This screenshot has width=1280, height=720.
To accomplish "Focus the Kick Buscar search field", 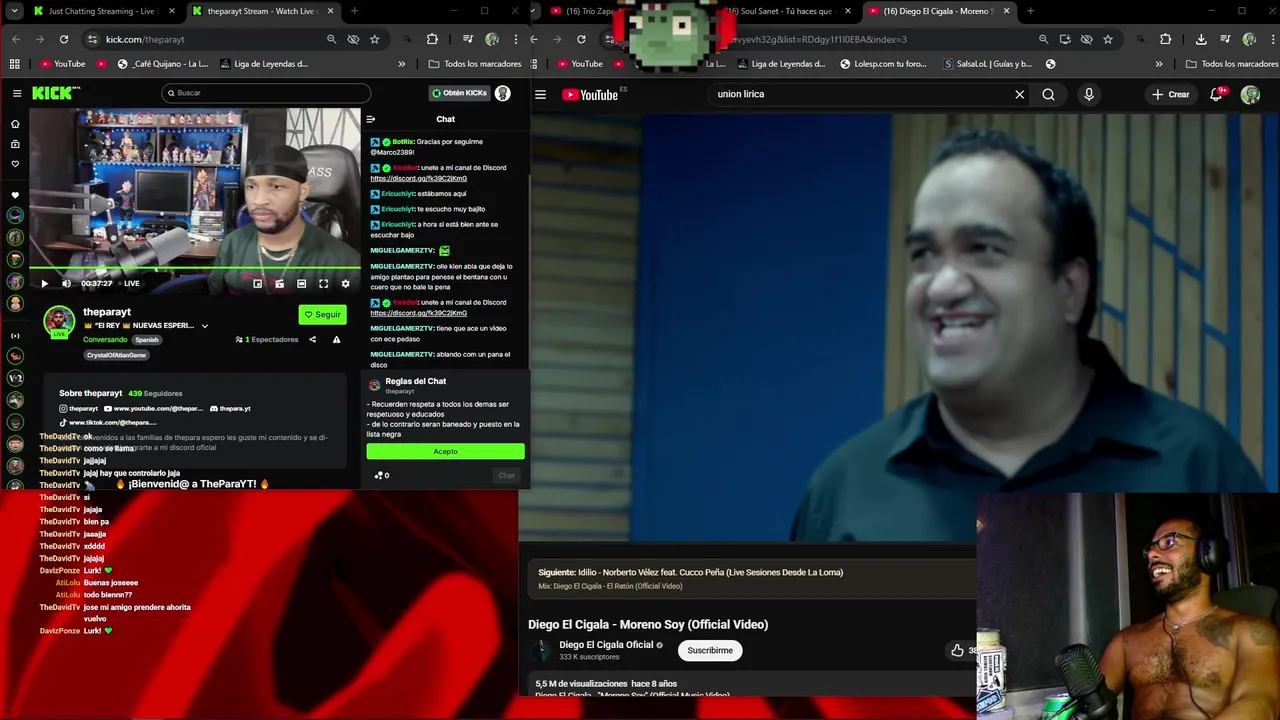I will 266,93.
